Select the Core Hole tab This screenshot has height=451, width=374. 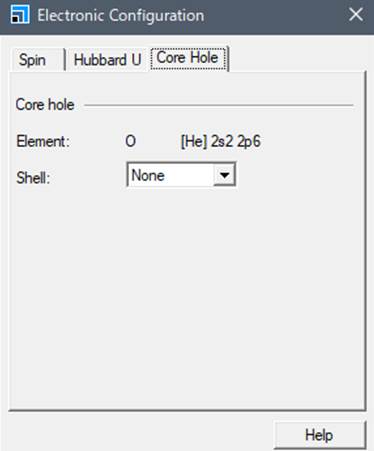(188, 58)
